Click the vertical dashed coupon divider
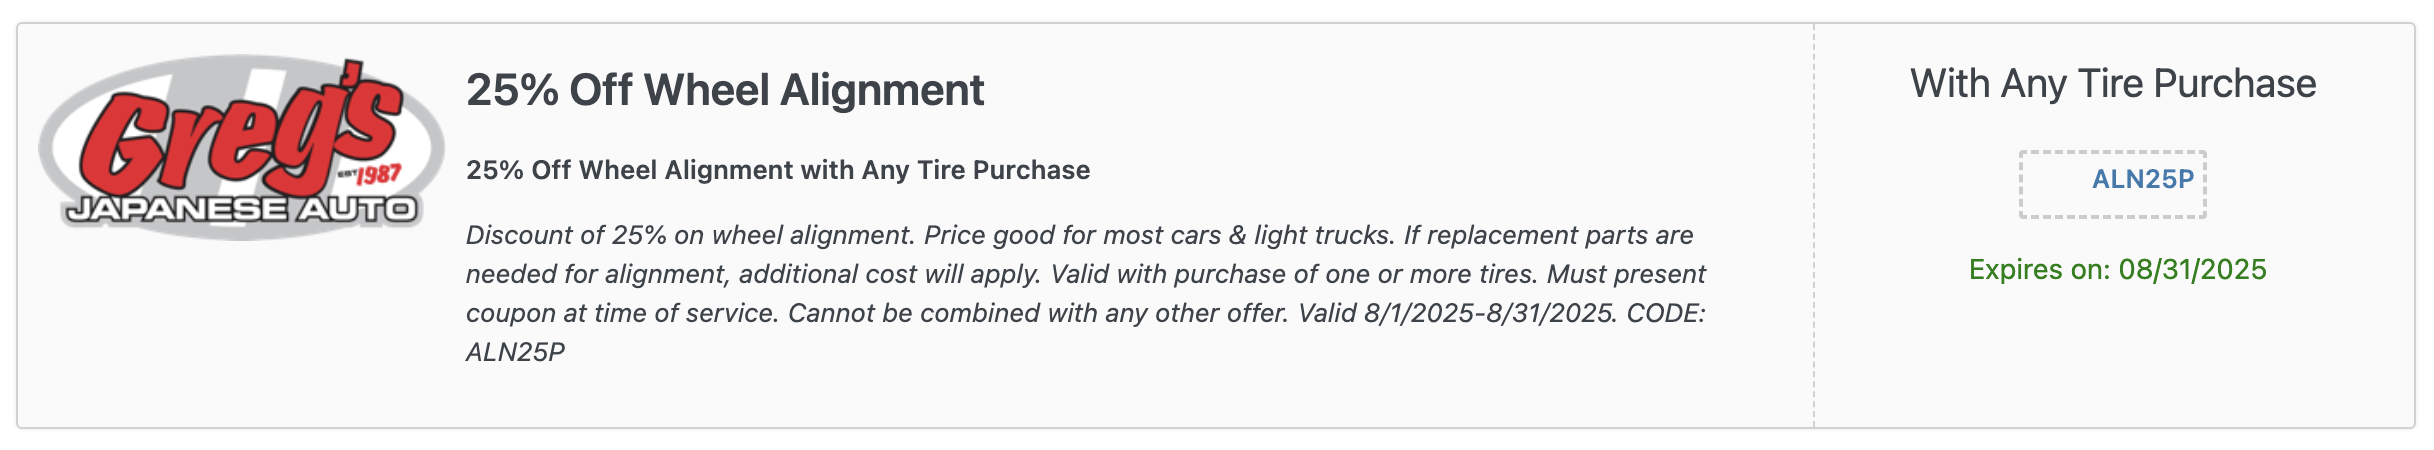 (1814, 225)
